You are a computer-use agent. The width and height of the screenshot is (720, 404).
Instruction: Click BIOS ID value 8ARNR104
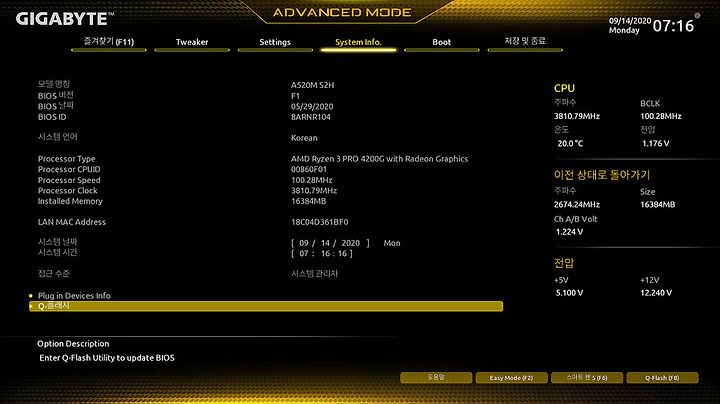point(310,117)
